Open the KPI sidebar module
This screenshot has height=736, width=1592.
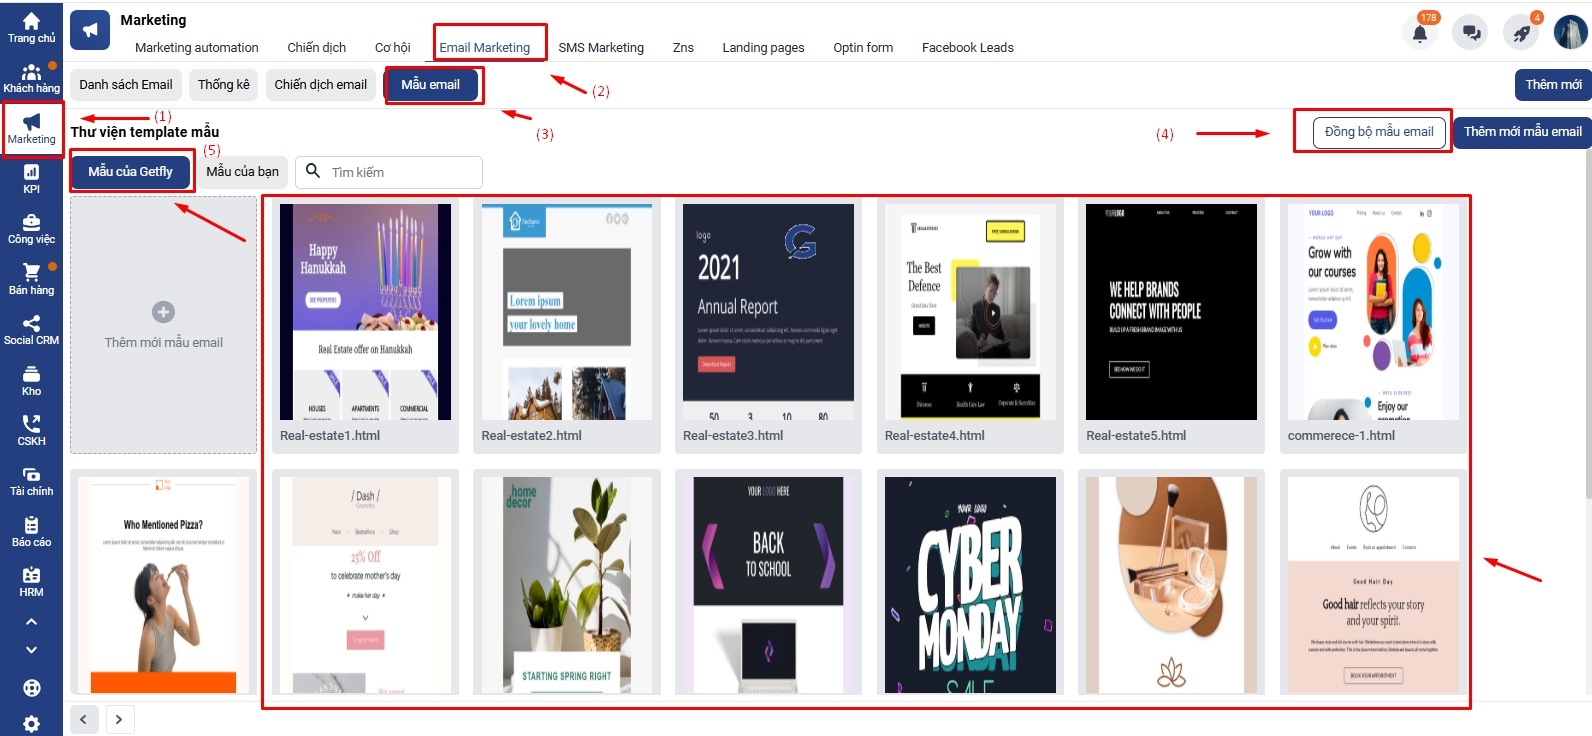pos(31,179)
